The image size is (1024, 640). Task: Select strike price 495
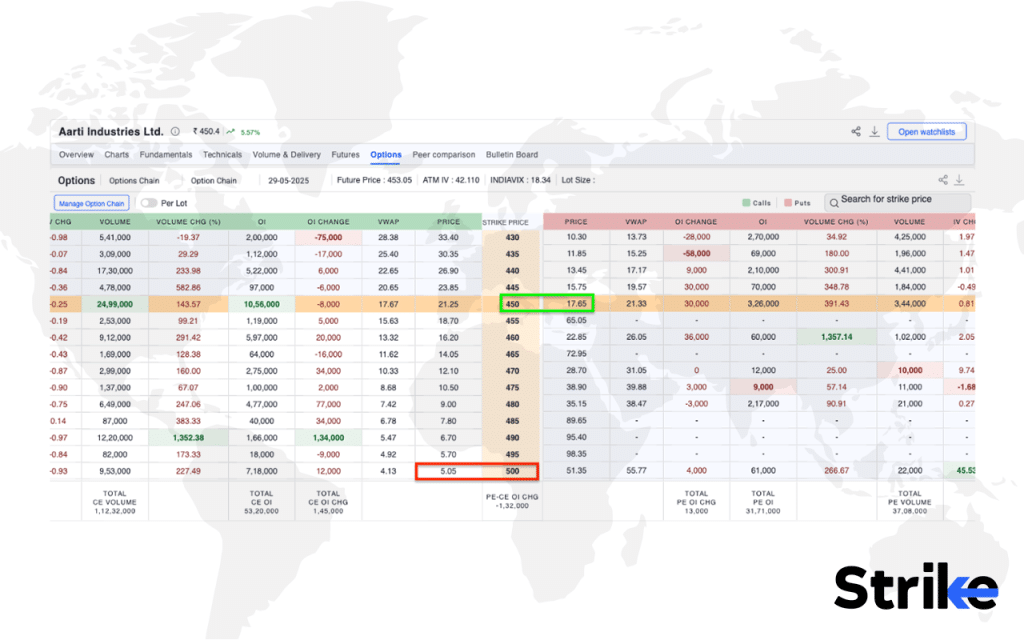(512, 455)
